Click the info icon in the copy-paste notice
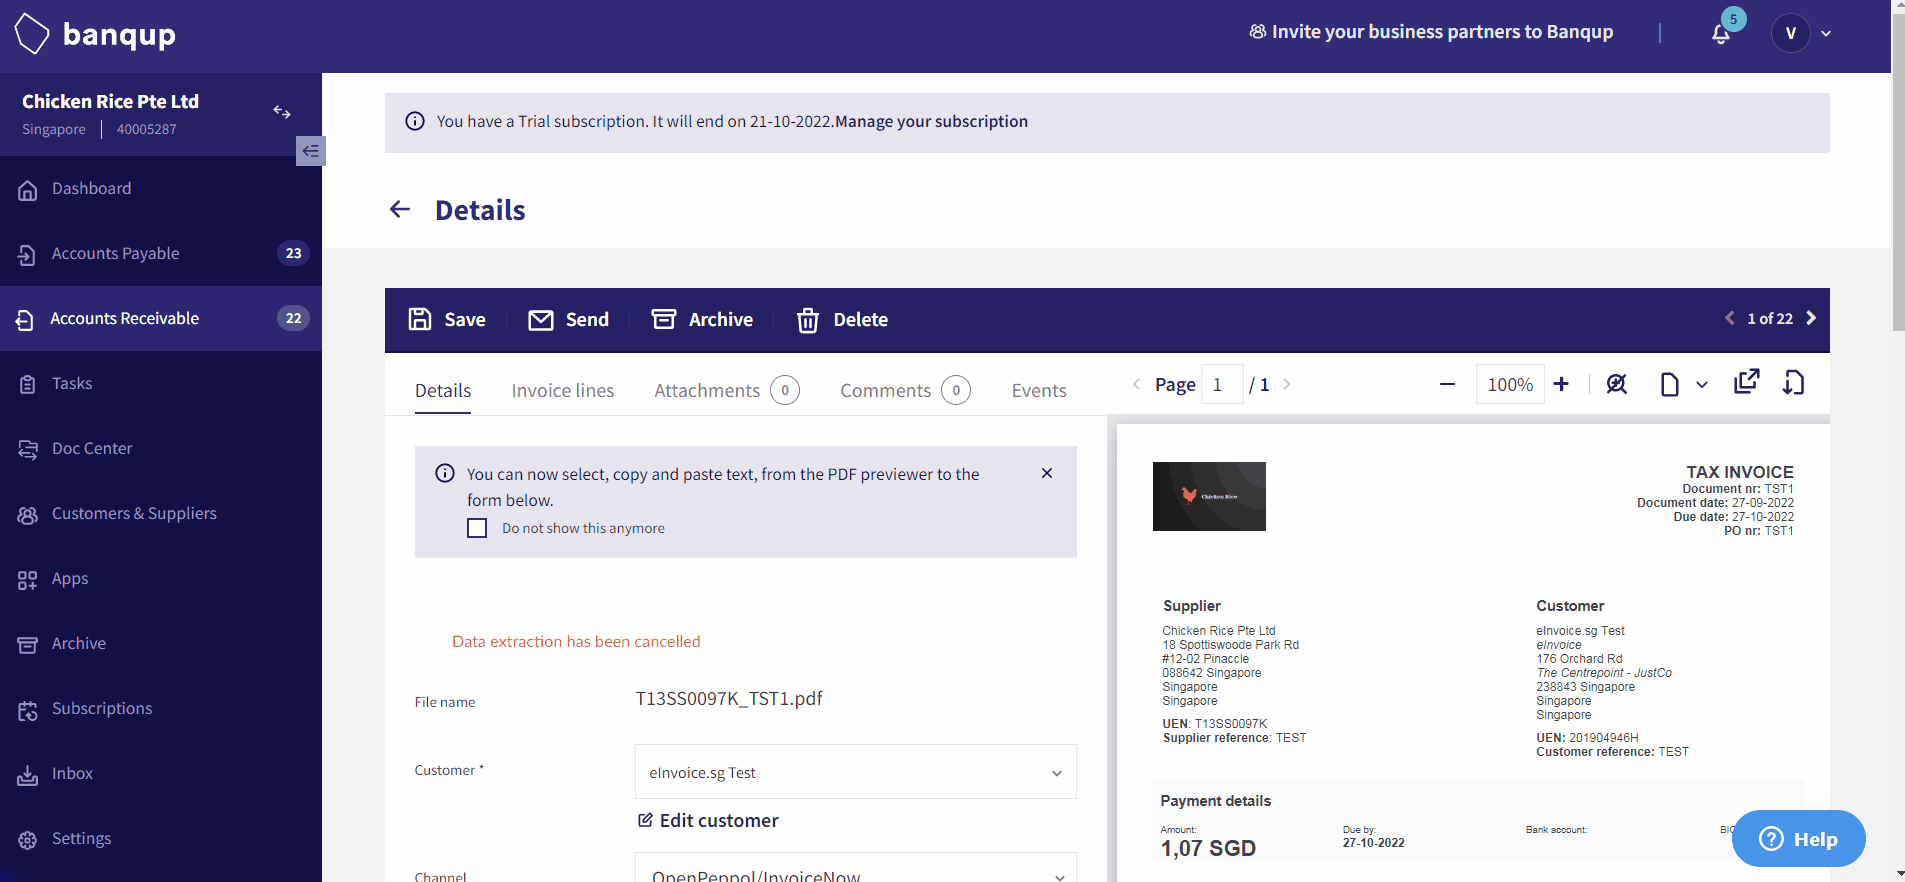1905x882 pixels. pos(445,473)
